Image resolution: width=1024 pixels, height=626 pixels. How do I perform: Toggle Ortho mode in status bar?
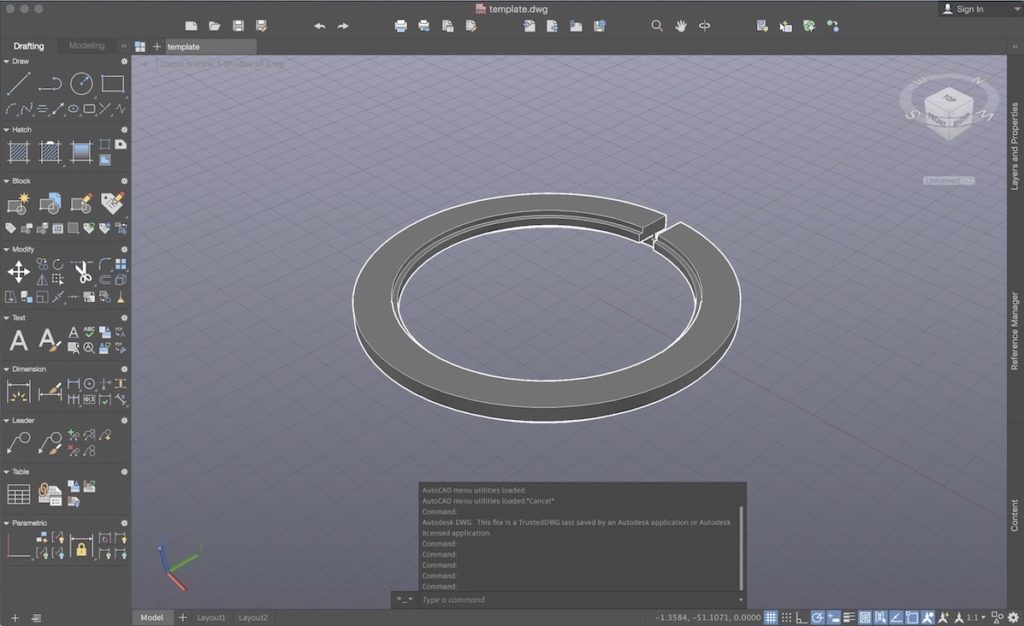(801, 618)
